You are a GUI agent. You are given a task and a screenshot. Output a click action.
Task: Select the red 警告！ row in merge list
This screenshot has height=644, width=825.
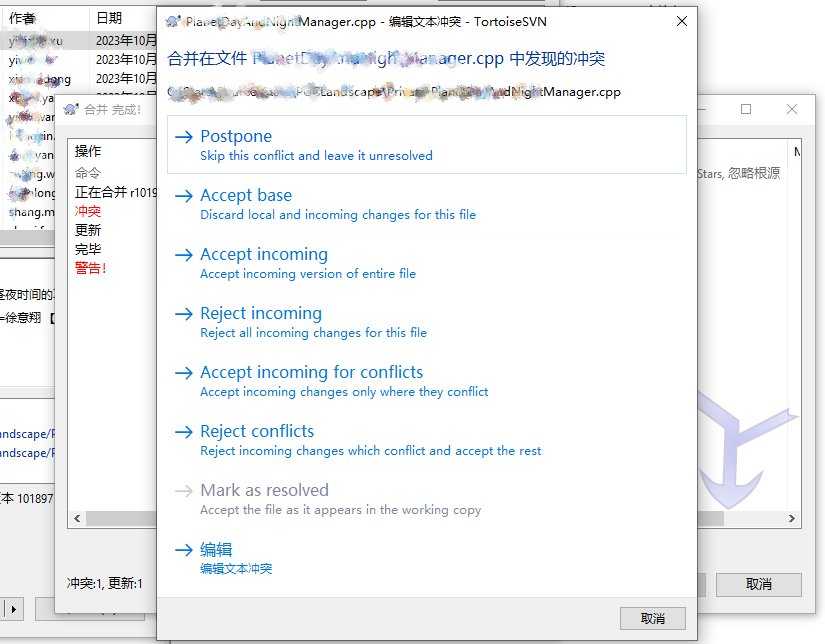[90, 268]
